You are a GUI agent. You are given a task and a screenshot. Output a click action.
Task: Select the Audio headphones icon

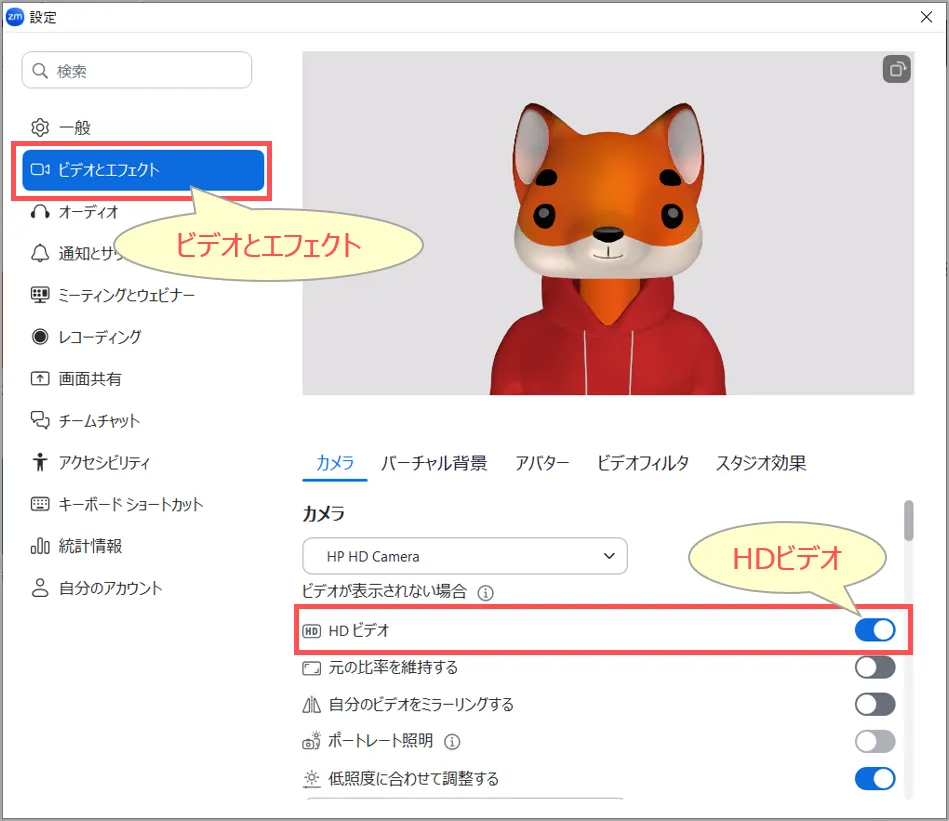point(40,212)
